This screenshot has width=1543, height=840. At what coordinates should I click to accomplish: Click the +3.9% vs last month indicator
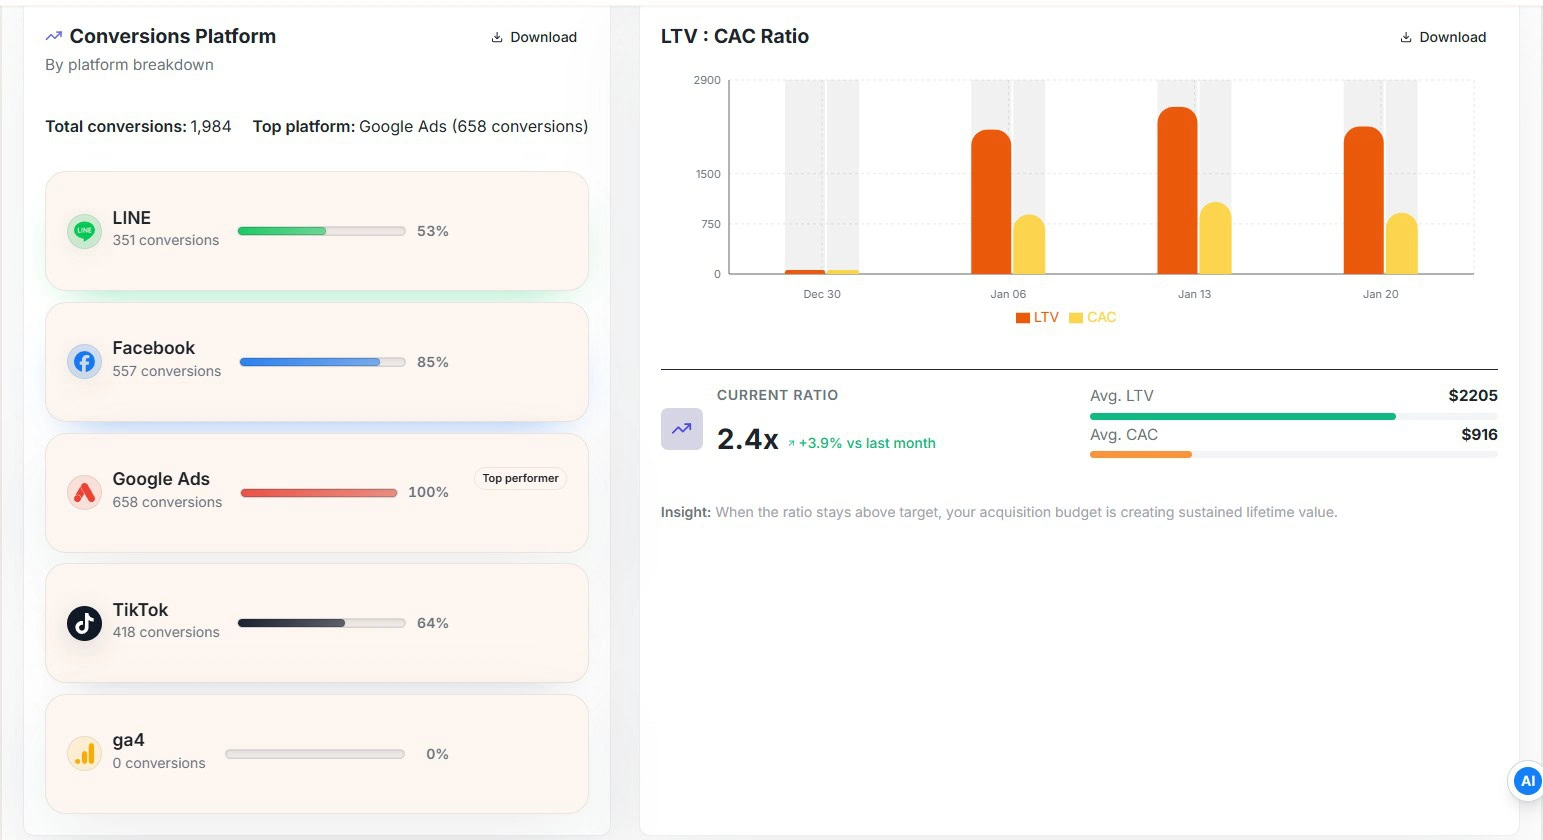[863, 442]
